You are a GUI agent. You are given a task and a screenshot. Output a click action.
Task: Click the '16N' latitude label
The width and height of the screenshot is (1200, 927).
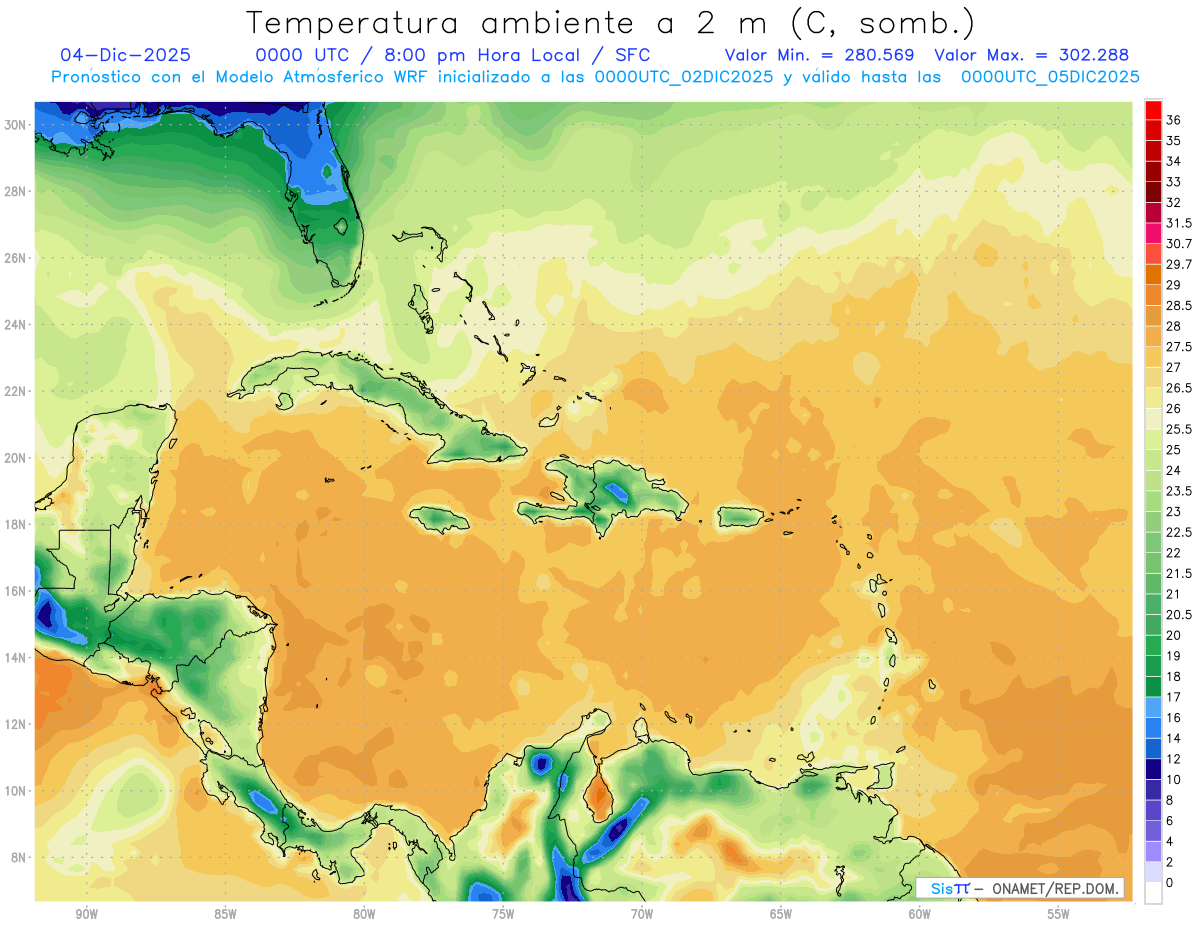[x=16, y=591]
